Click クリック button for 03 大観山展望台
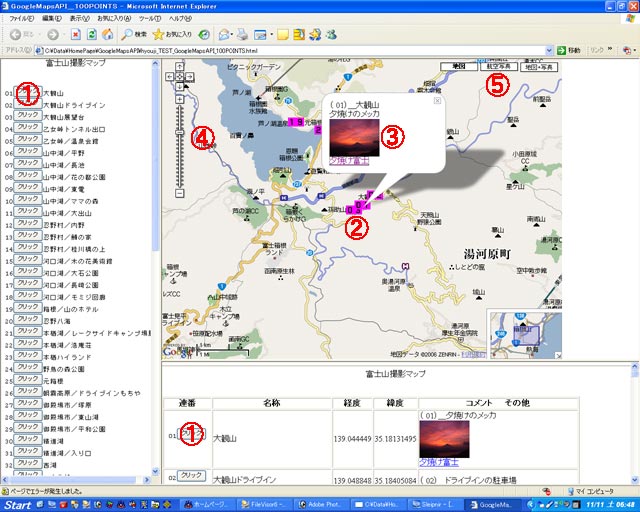The width and height of the screenshot is (640, 512). pyautogui.click(x=28, y=116)
